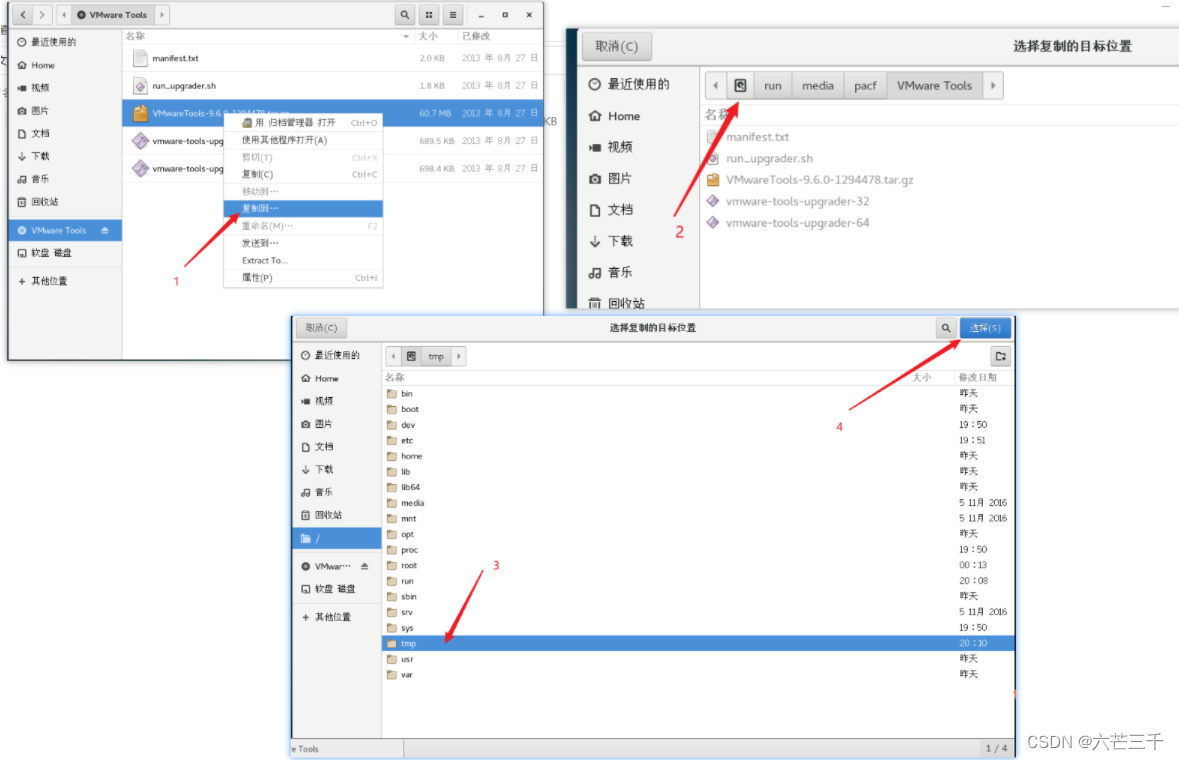Select manifest.txt in file manager list

click(332, 58)
